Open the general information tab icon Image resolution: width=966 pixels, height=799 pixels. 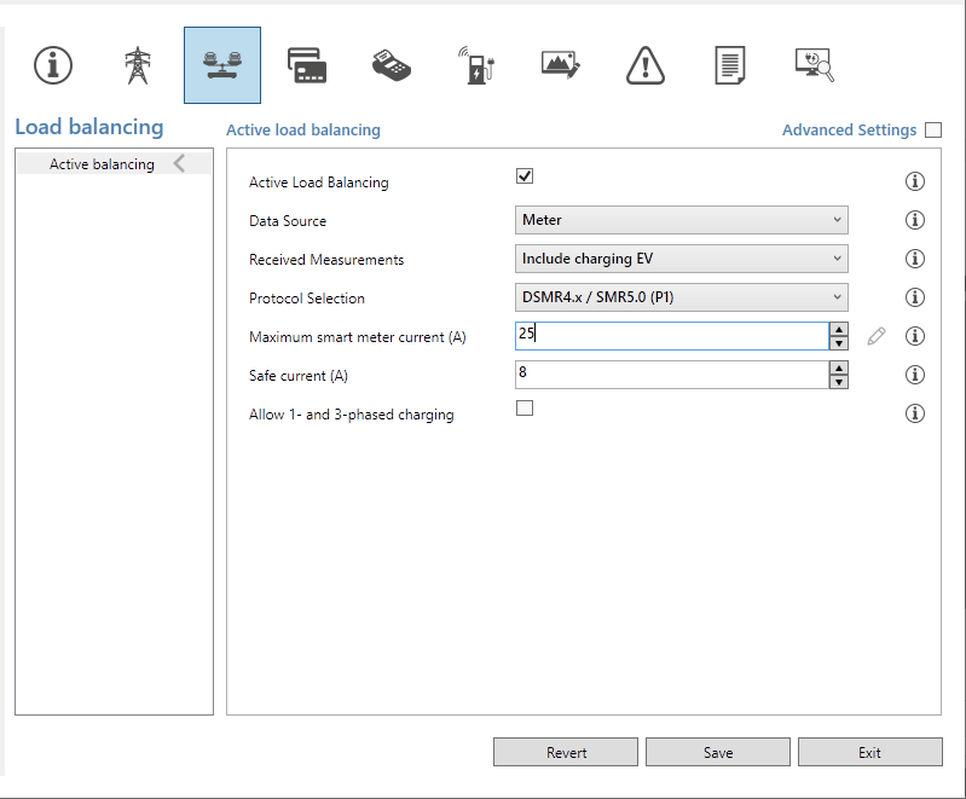tap(53, 65)
